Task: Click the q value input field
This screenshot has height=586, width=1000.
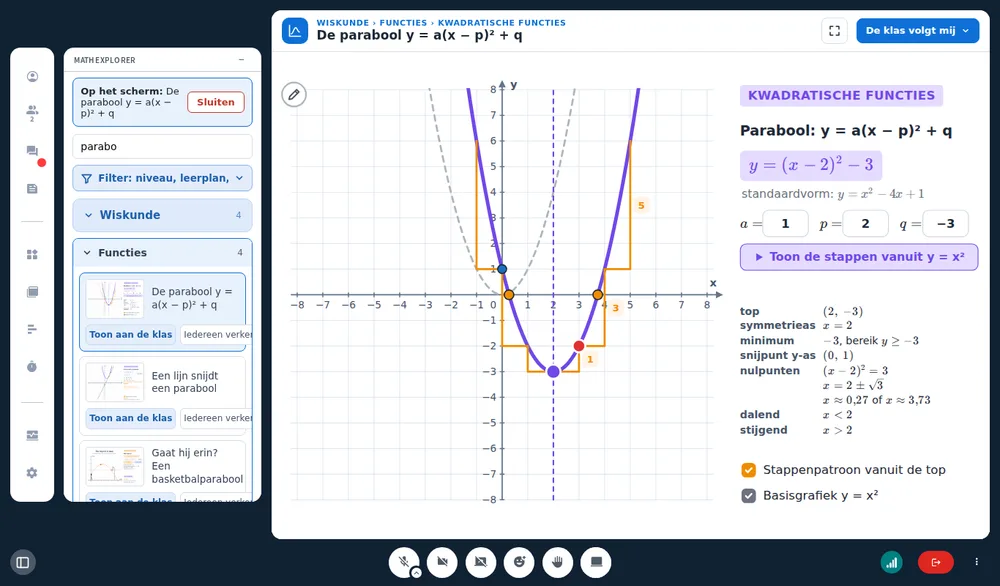Action: click(x=946, y=223)
